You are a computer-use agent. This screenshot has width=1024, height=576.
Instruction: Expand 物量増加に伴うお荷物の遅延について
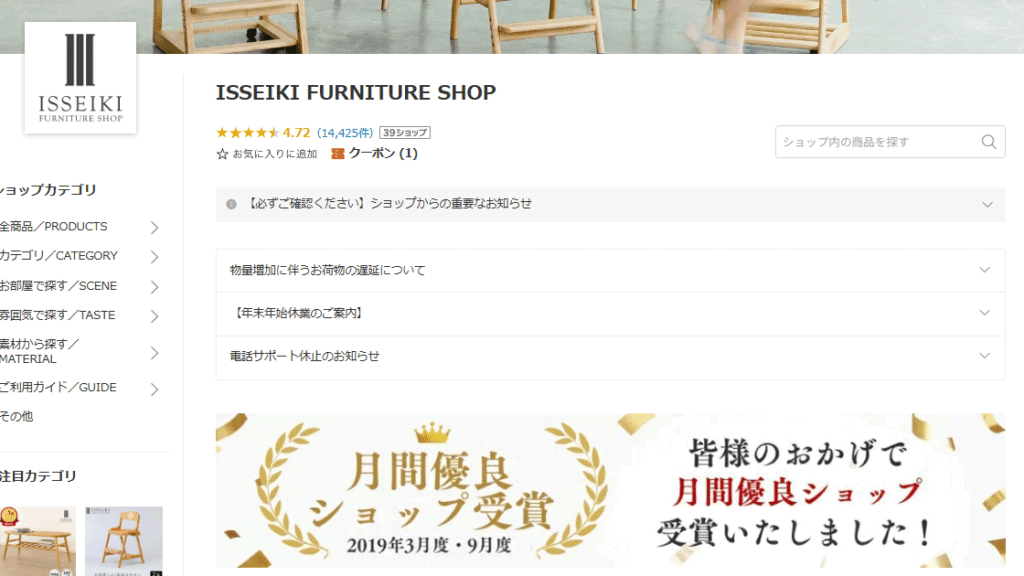click(x=611, y=270)
